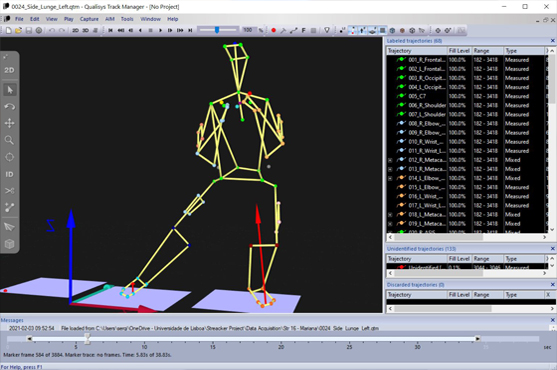Click the ID identify trajectory tool

tap(10, 174)
